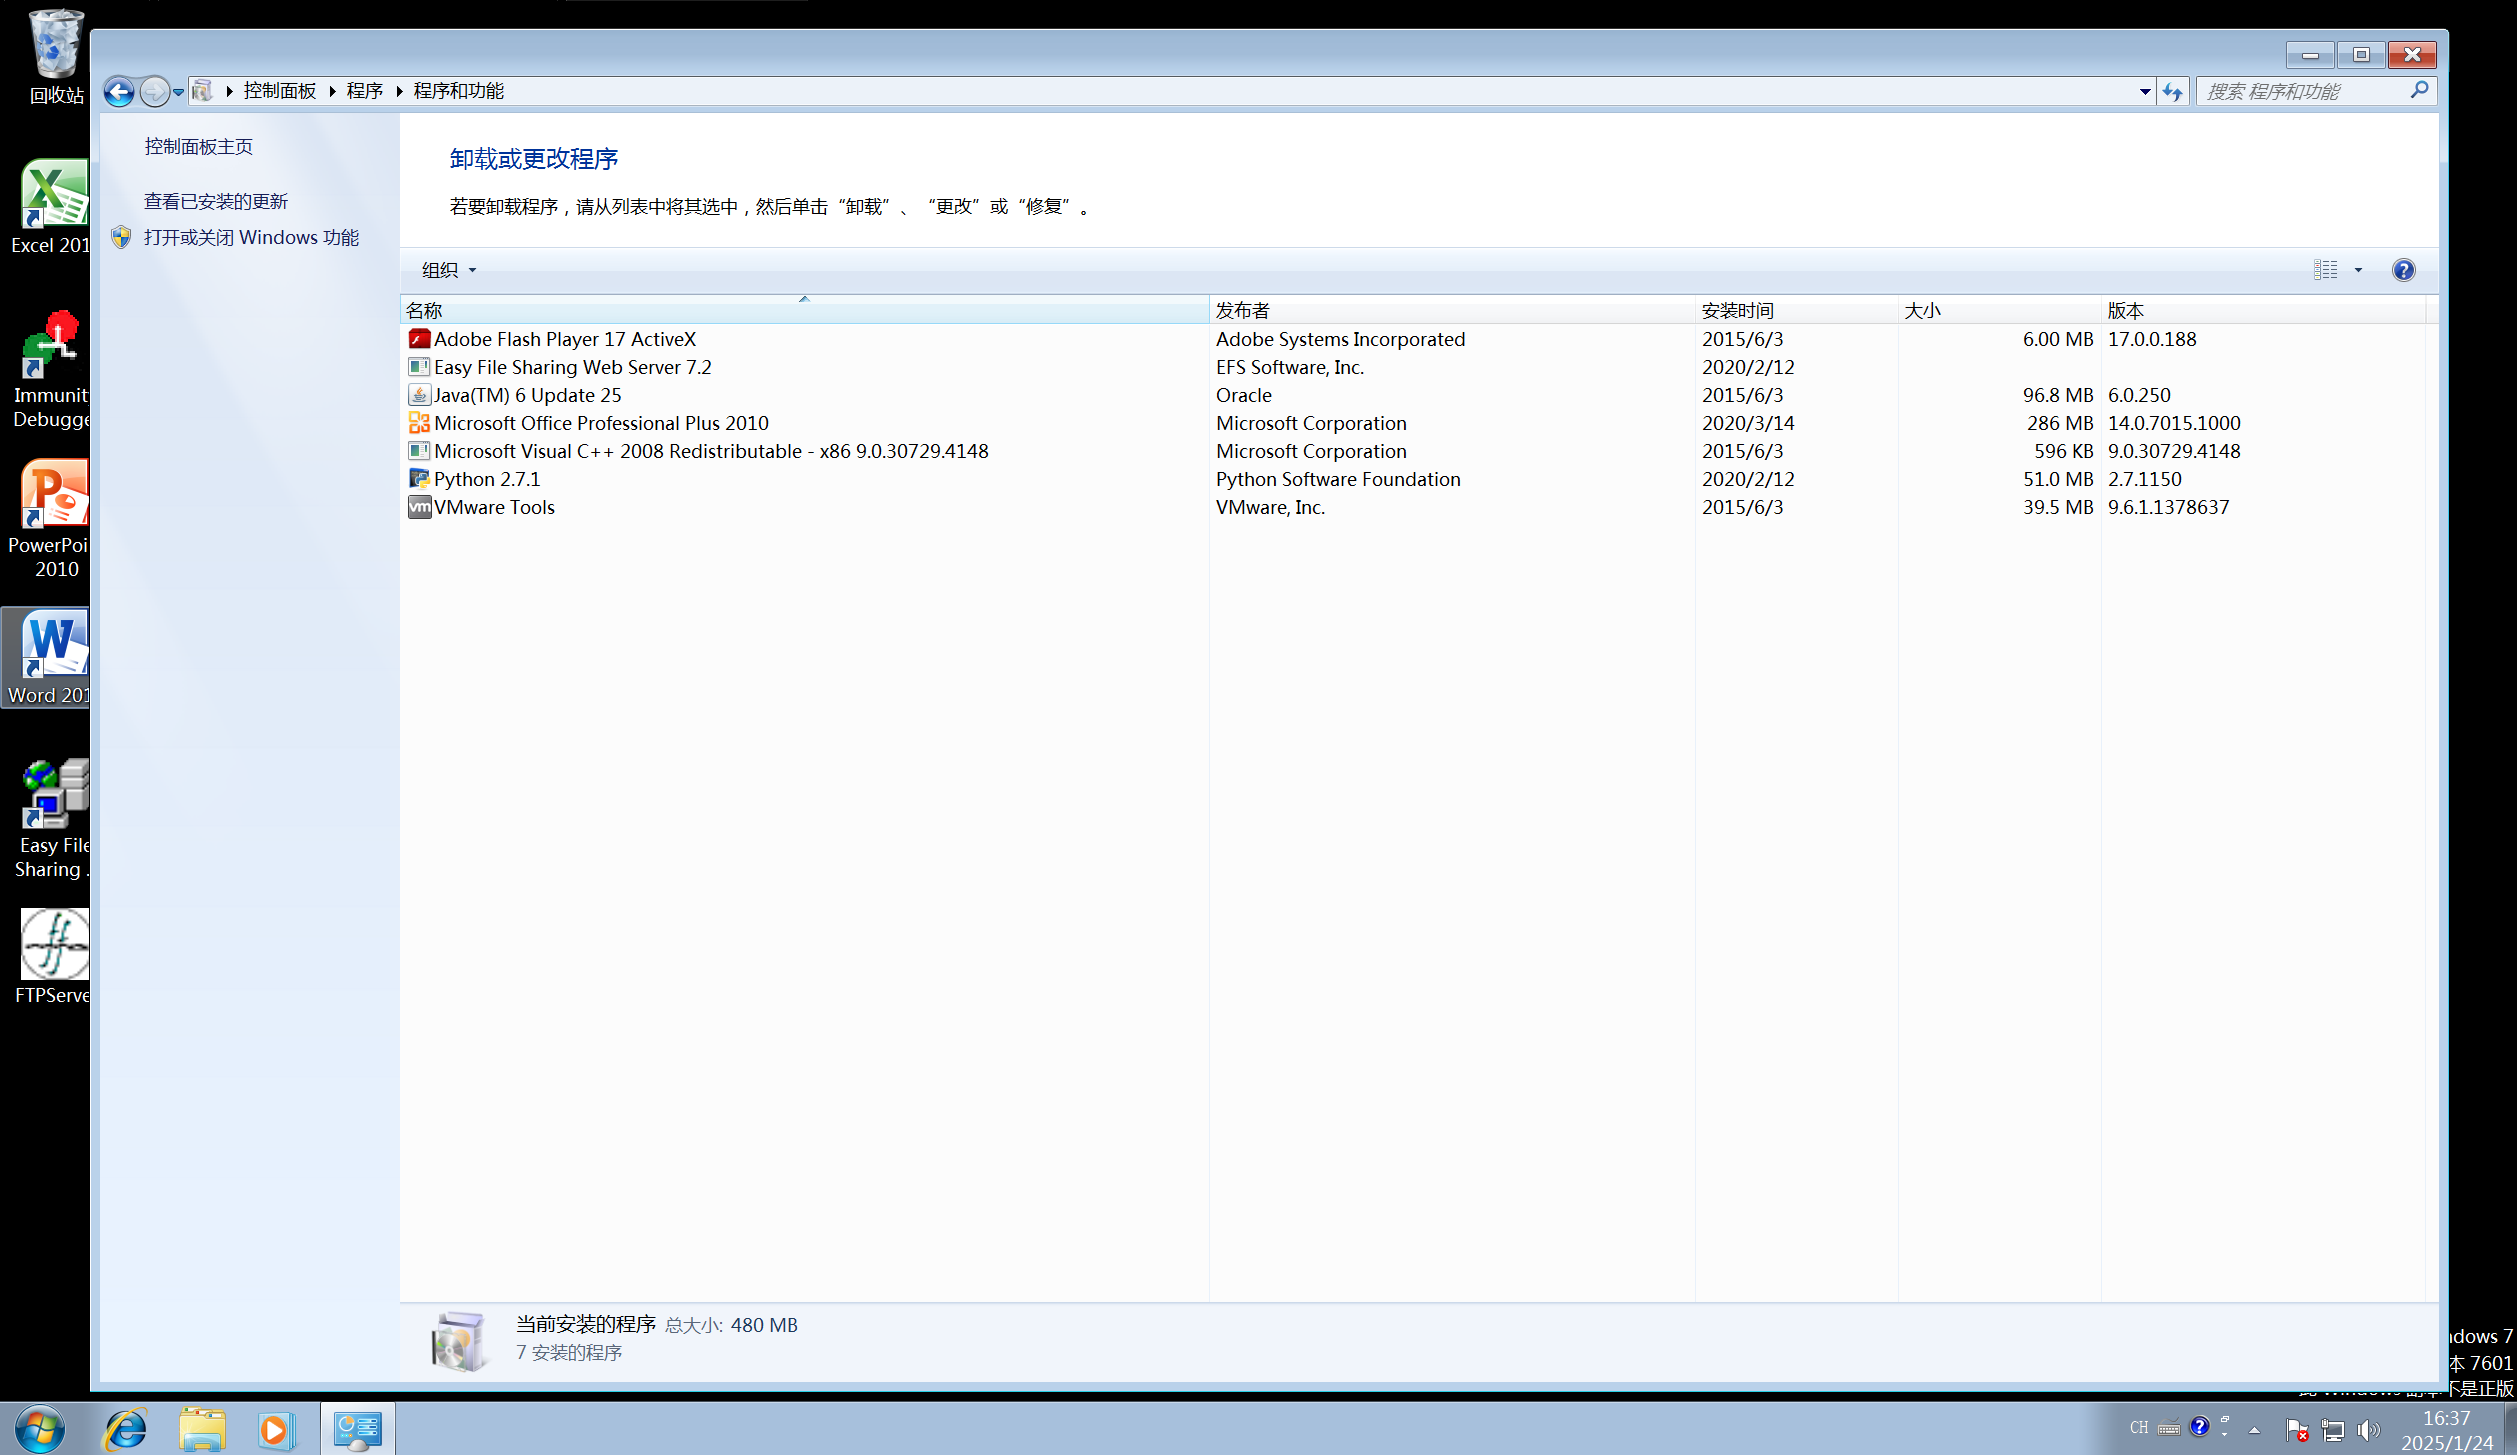Viewport: 2517px width, 1455px height.
Task: Click the change view layout icon
Action: pyautogui.click(x=2325, y=270)
